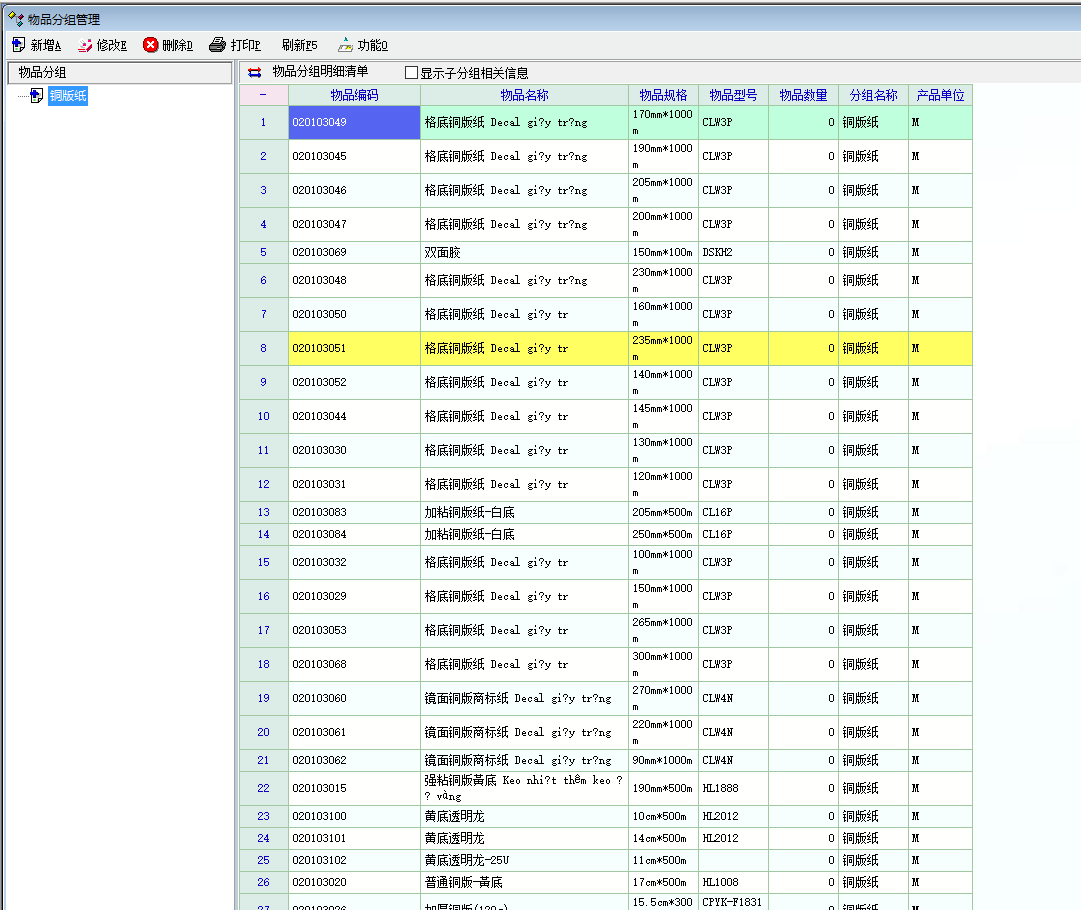Click the 打印 (Print) printer icon

click(x=217, y=45)
